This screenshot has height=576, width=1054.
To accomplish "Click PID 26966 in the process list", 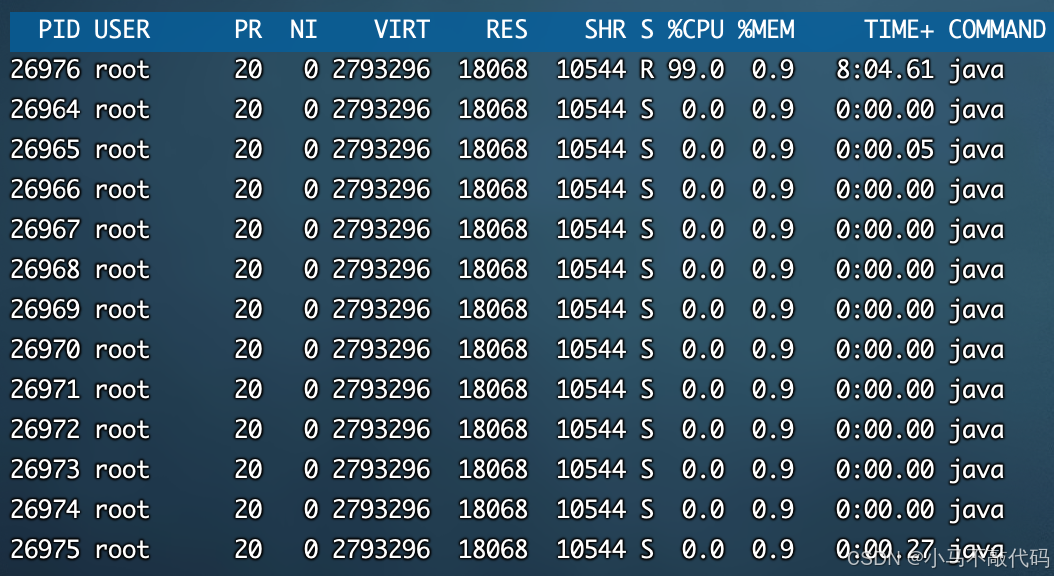I will click(x=45, y=190).
